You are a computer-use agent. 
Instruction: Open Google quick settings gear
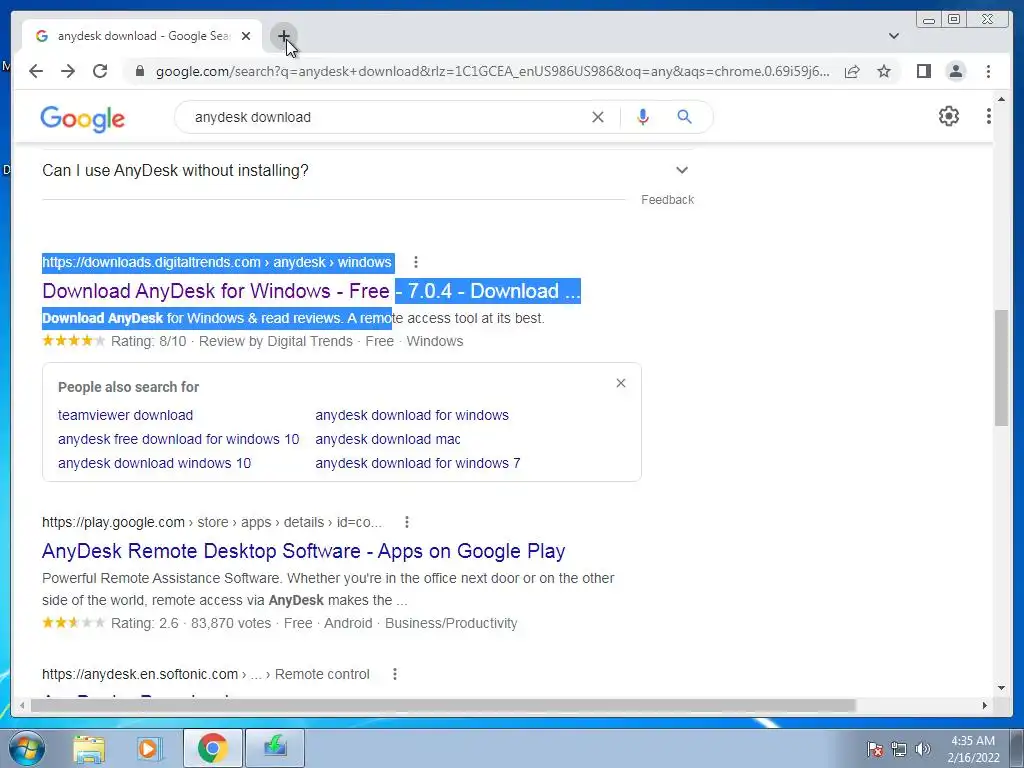click(949, 116)
